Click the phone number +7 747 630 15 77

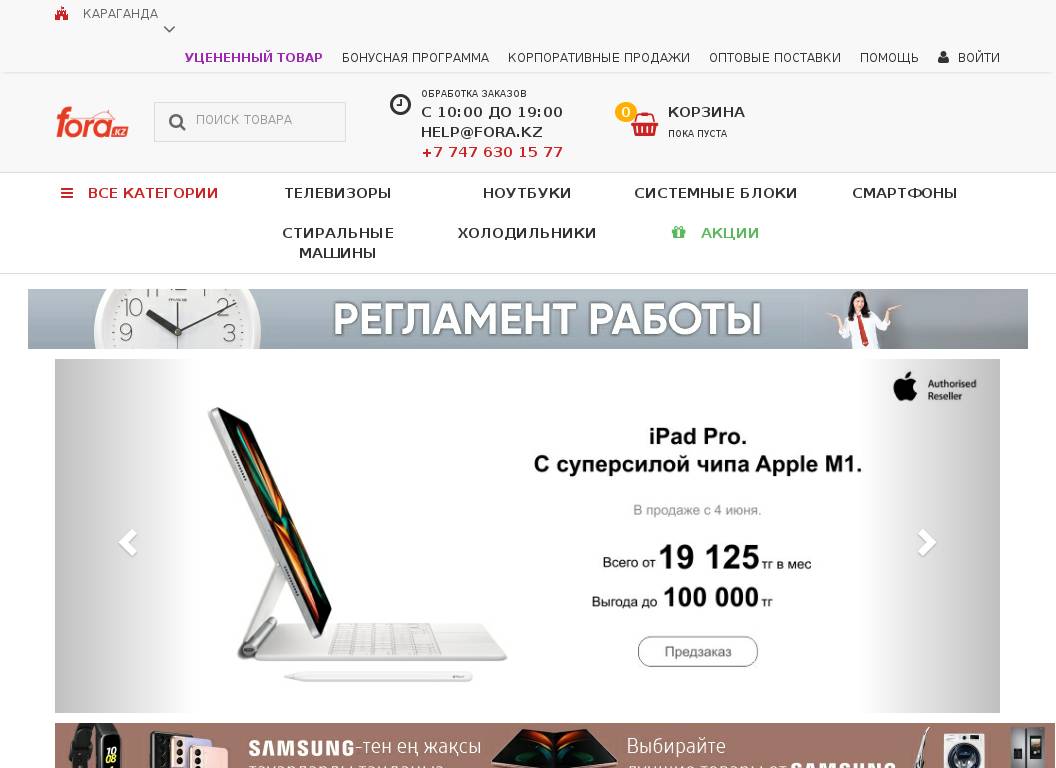pyautogui.click(x=492, y=152)
